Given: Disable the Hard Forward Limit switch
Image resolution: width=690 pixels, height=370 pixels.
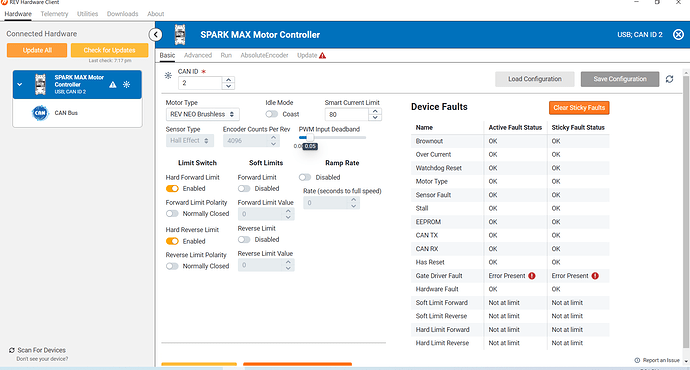Looking at the screenshot, I should 172,189.
